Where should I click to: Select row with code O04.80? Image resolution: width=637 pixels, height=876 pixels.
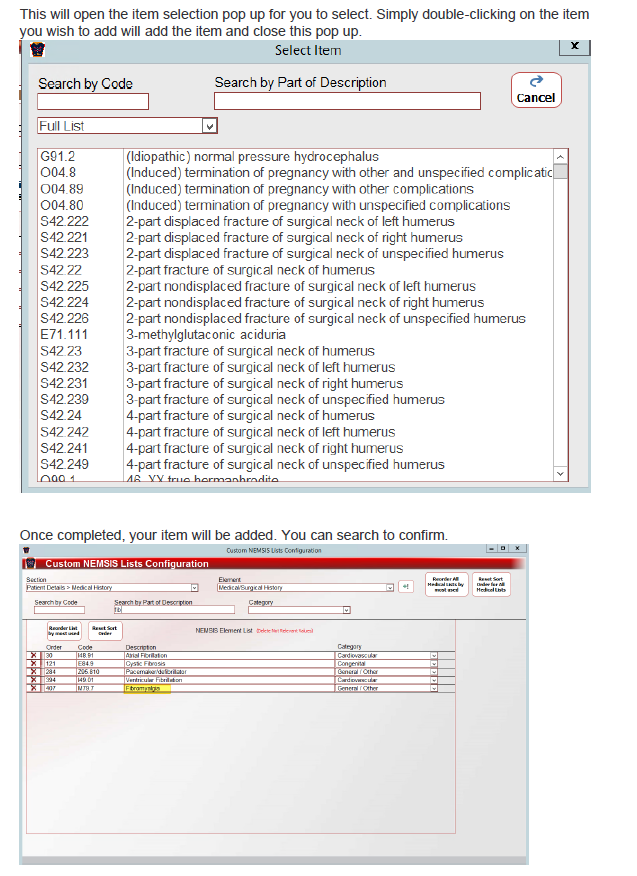295,205
